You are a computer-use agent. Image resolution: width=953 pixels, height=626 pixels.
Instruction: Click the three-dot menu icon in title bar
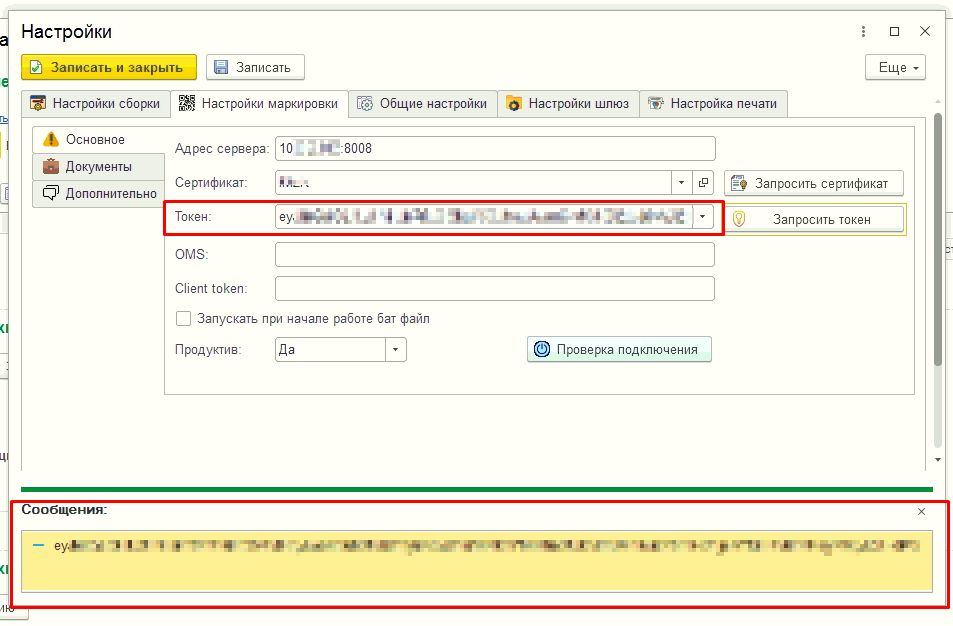863,32
